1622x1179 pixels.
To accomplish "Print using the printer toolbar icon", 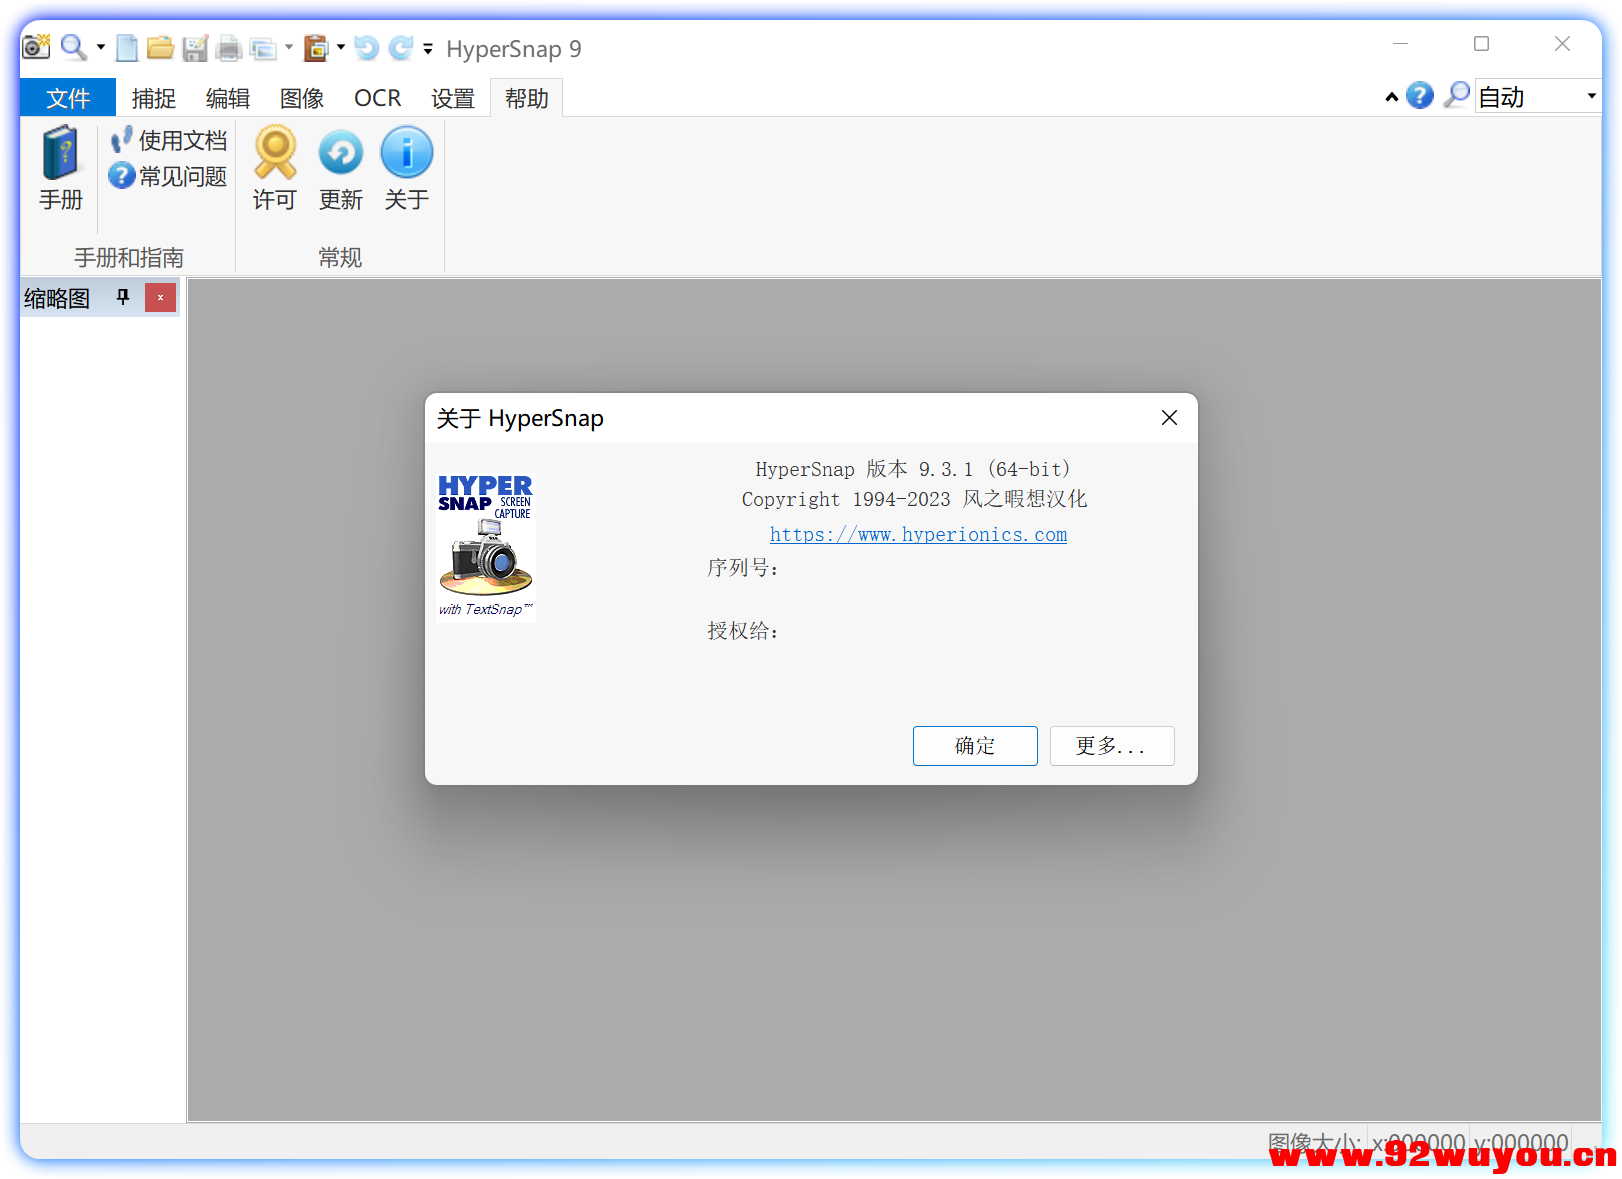I will [229, 47].
